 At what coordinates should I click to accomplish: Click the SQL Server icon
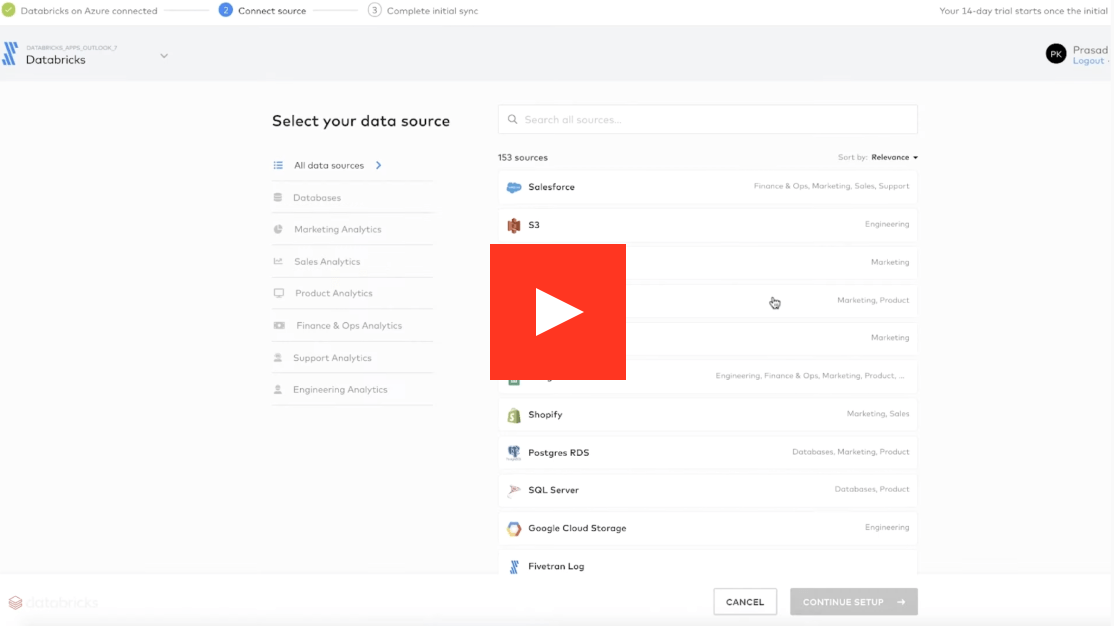pyautogui.click(x=513, y=491)
